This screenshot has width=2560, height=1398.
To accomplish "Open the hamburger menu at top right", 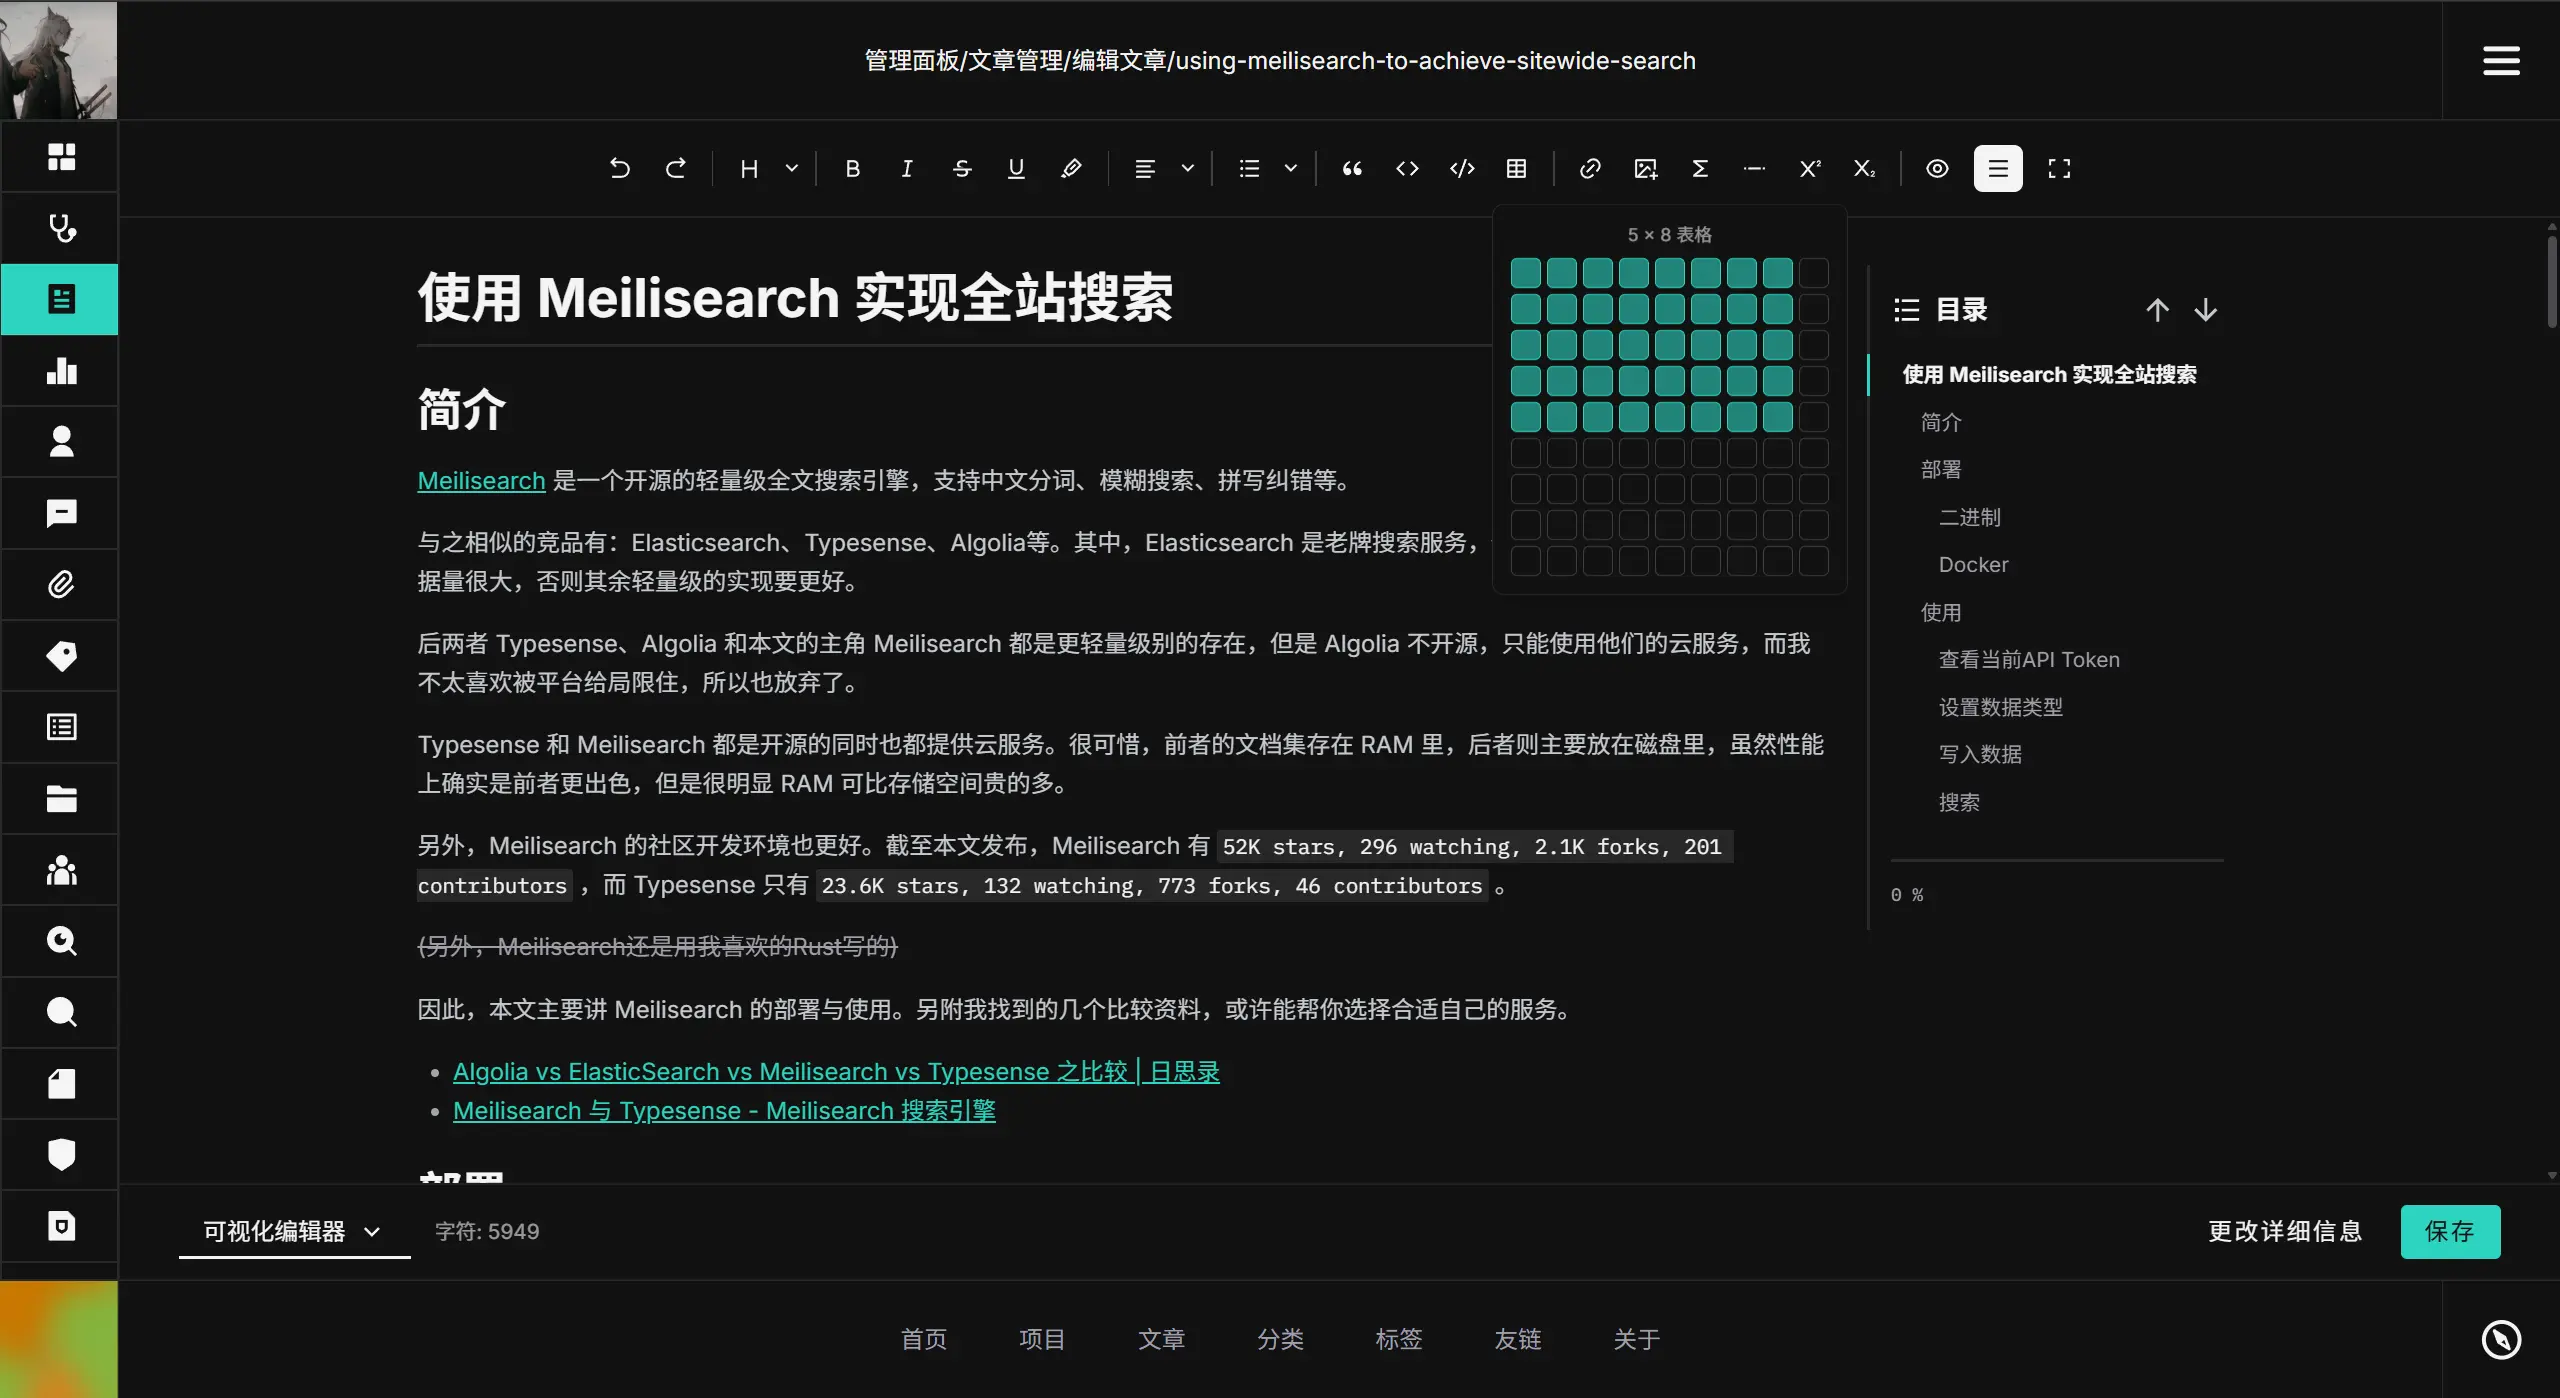I will pyautogui.click(x=2501, y=60).
